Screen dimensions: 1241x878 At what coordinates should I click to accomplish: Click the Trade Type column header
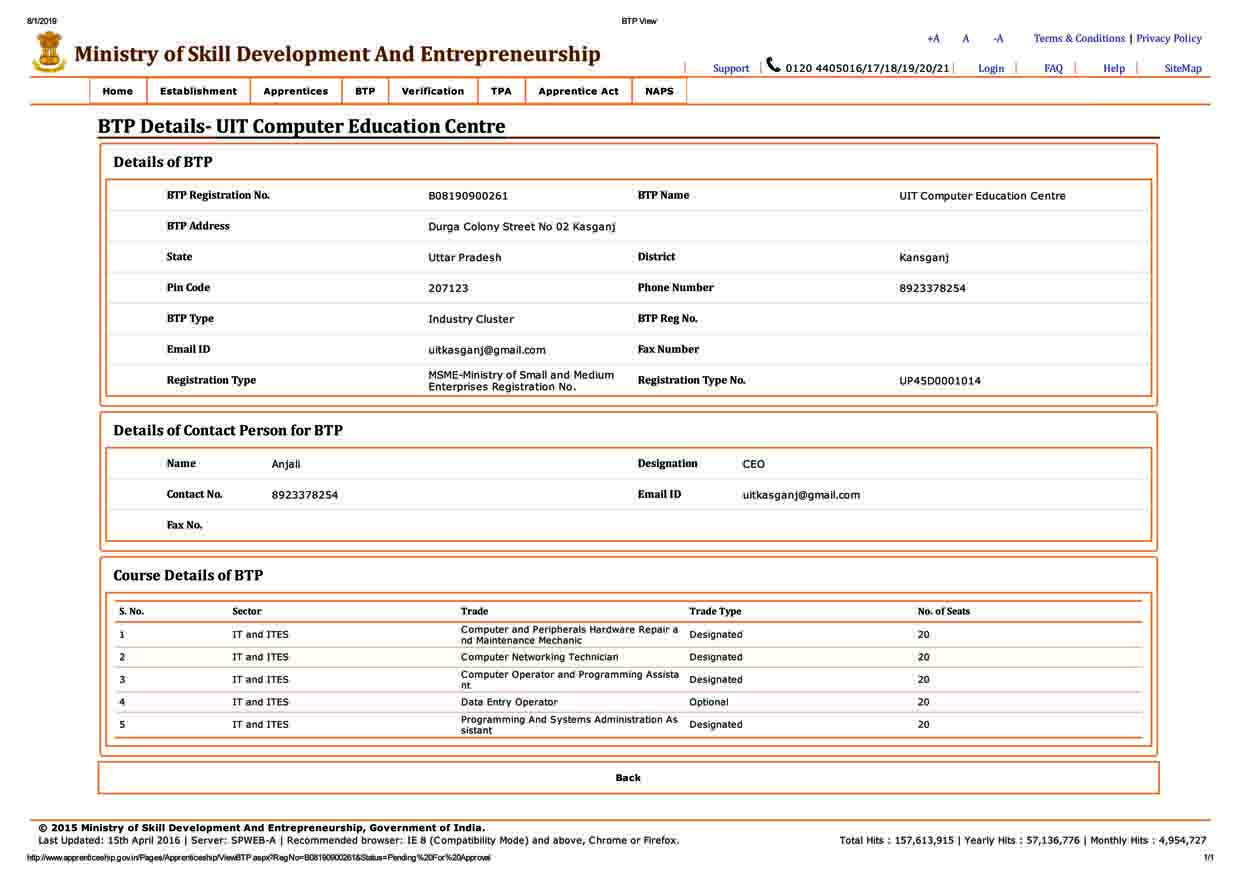[715, 611]
